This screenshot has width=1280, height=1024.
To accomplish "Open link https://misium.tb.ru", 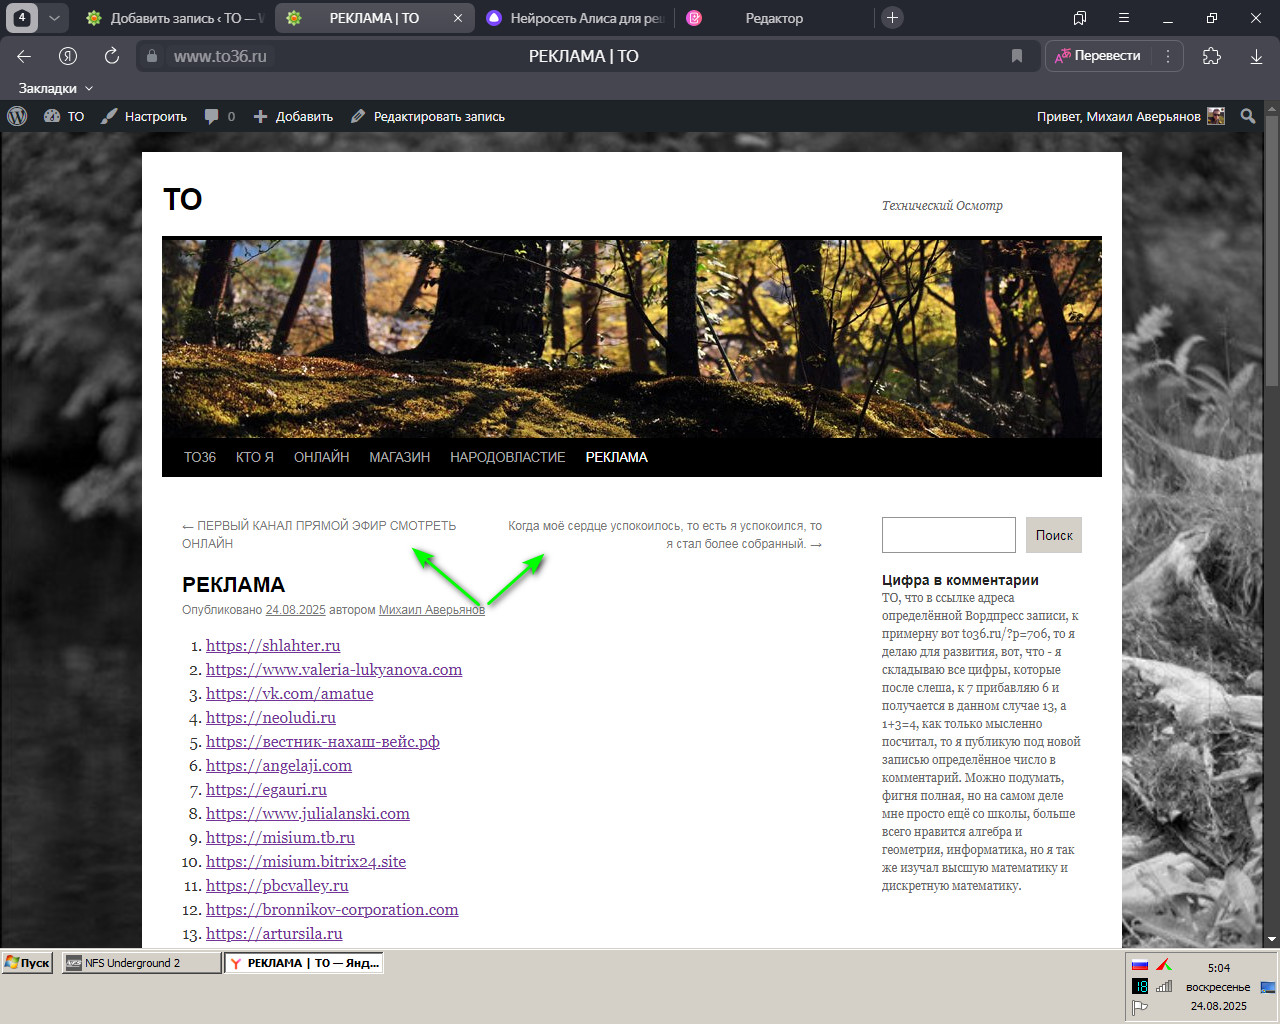I will 280,838.
